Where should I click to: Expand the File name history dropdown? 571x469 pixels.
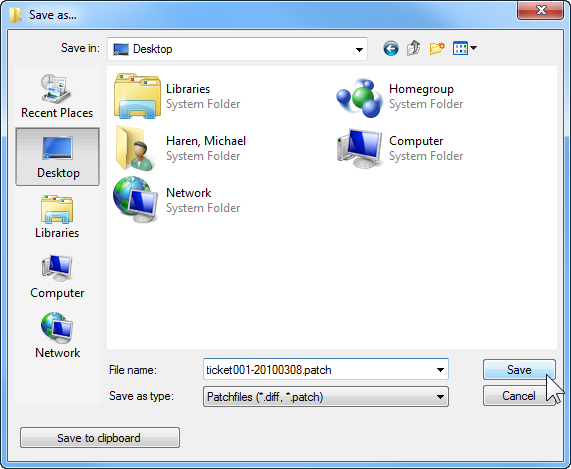pos(440,370)
